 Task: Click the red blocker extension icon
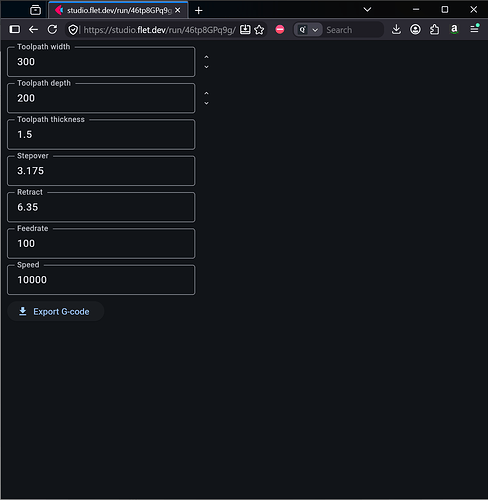tap(280, 30)
